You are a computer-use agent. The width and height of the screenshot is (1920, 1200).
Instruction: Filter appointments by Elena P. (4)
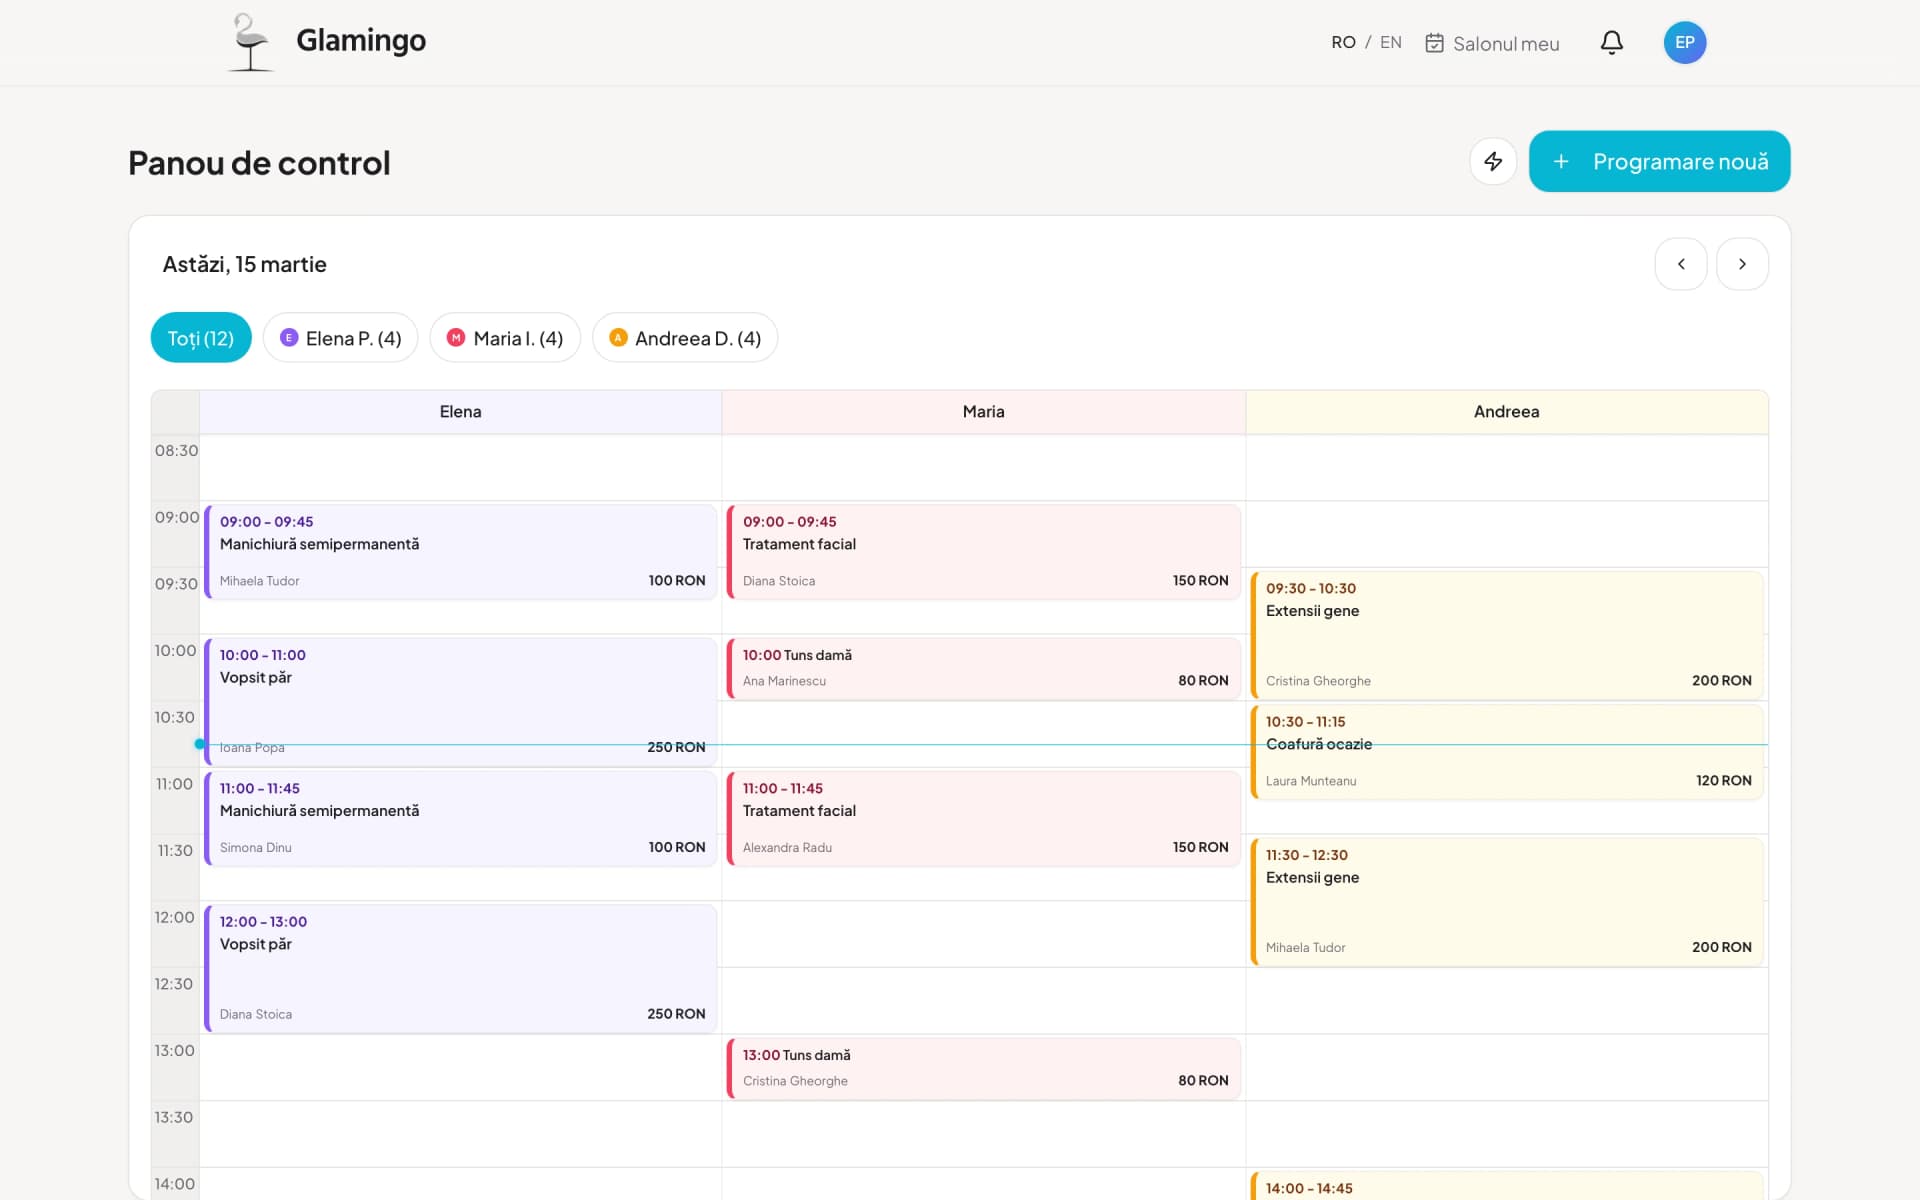[x=341, y=338]
